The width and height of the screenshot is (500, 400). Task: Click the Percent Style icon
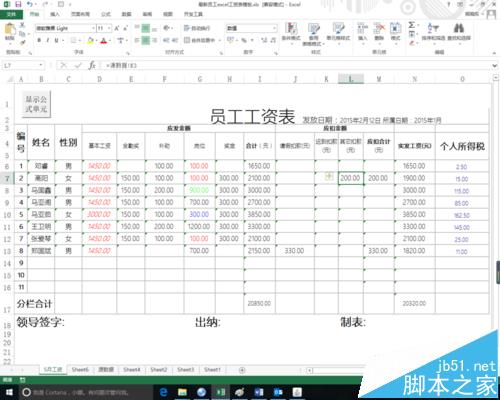(x=244, y=40)
